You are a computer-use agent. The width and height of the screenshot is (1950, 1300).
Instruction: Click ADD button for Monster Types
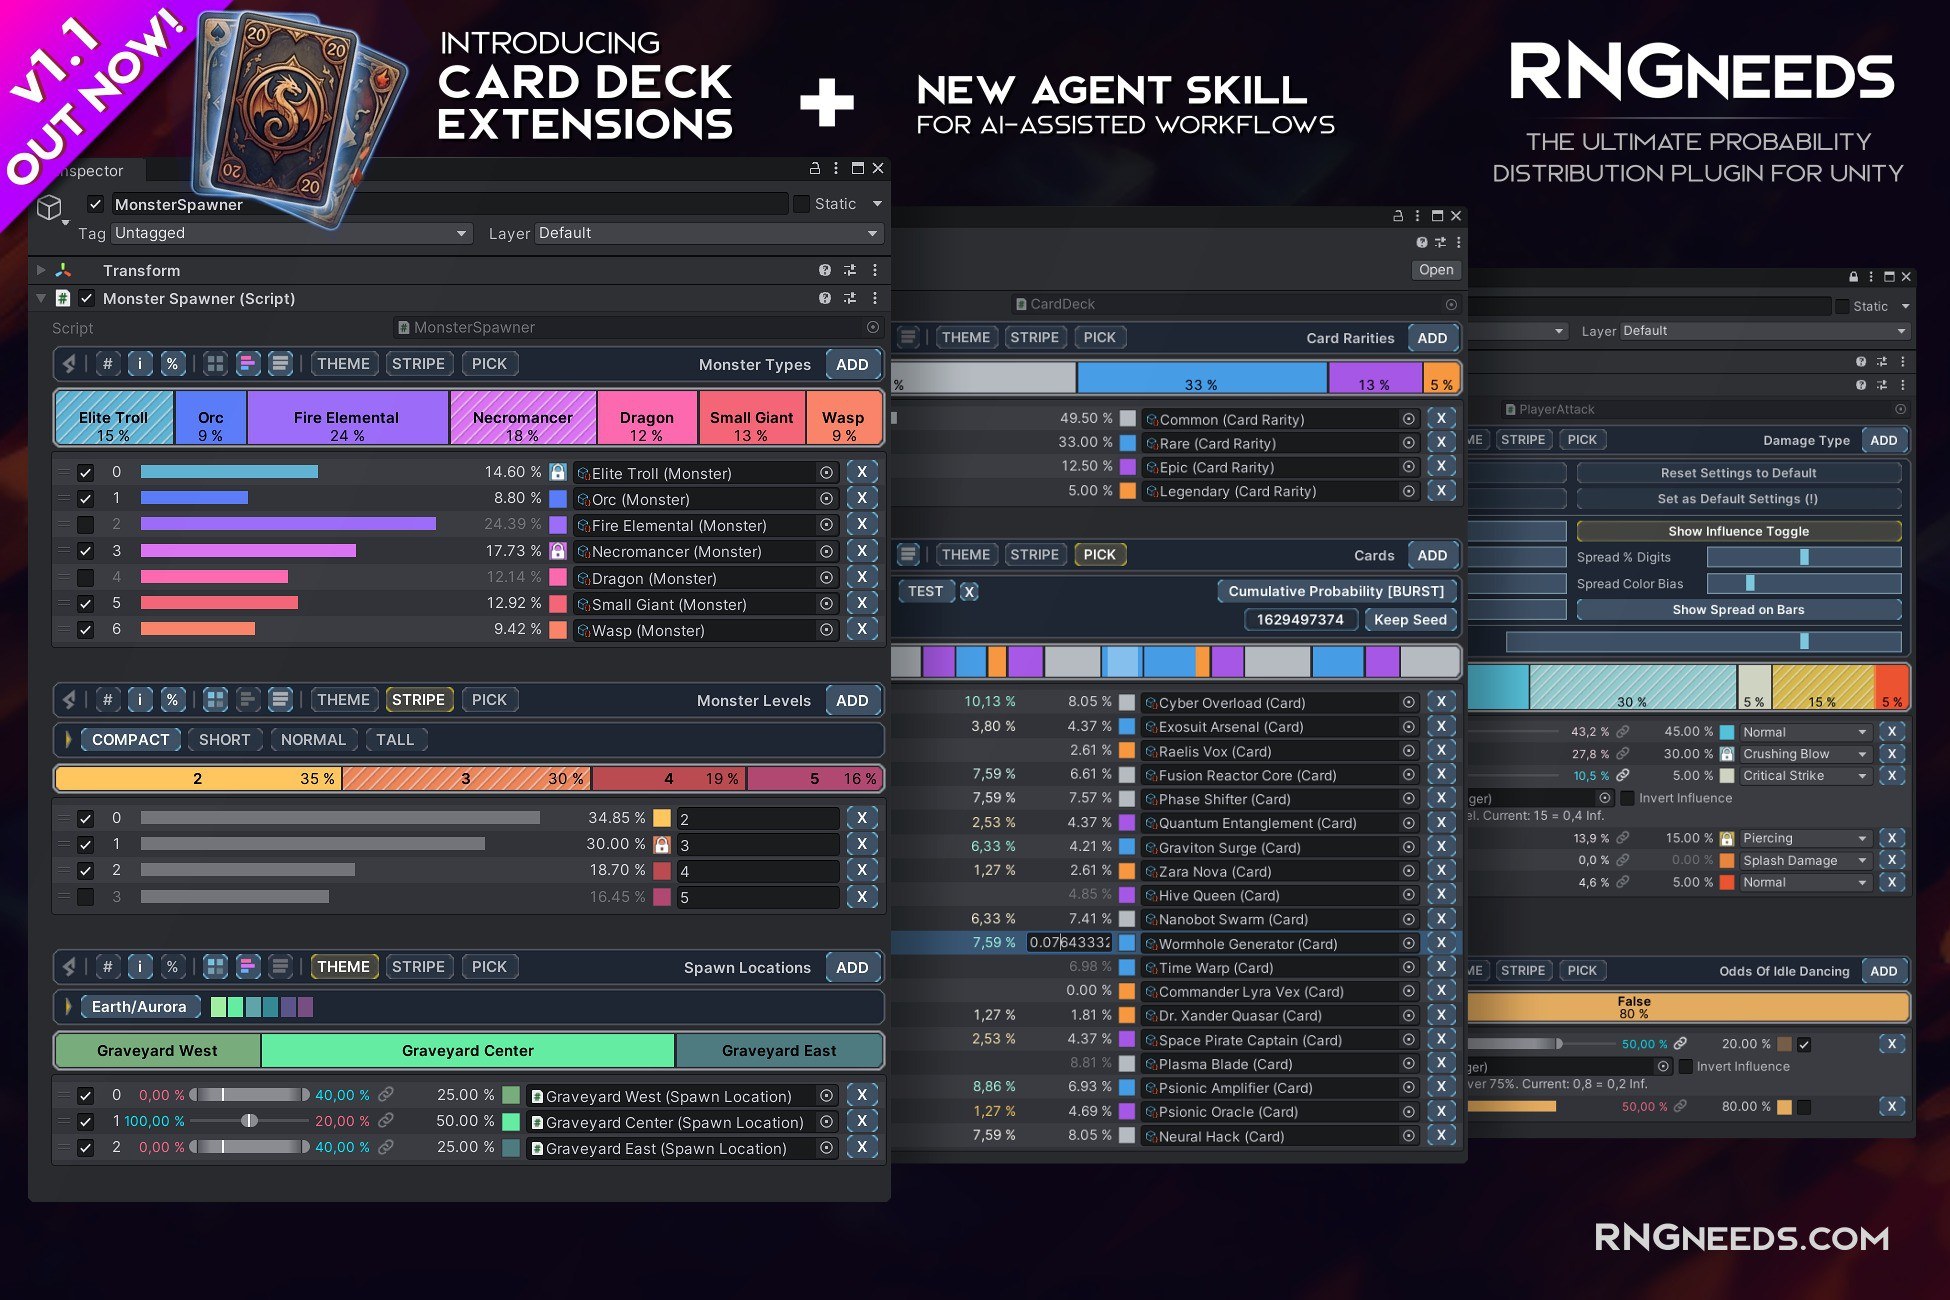click(852, 364)
